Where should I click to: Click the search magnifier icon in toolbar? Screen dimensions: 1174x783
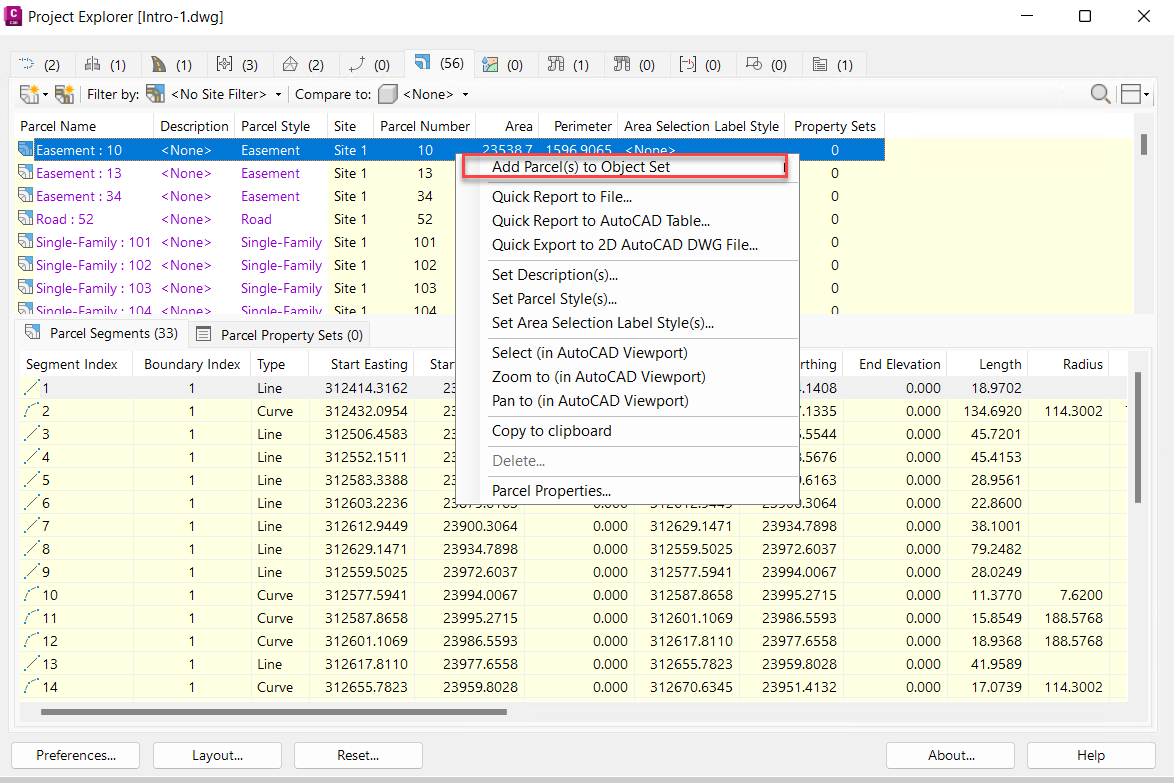tap(1100, 94)
